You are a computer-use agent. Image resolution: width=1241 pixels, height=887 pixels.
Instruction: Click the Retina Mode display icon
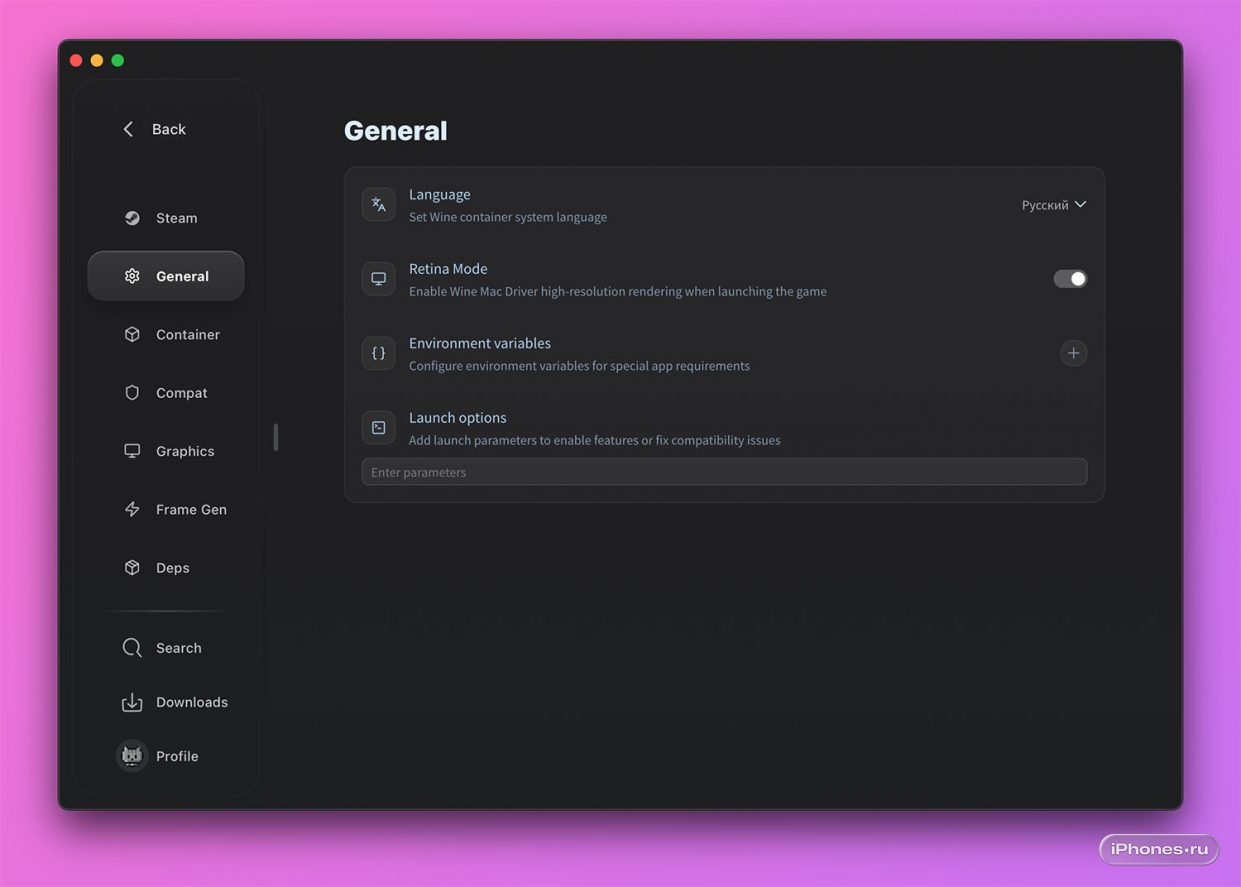pos(379,279)
